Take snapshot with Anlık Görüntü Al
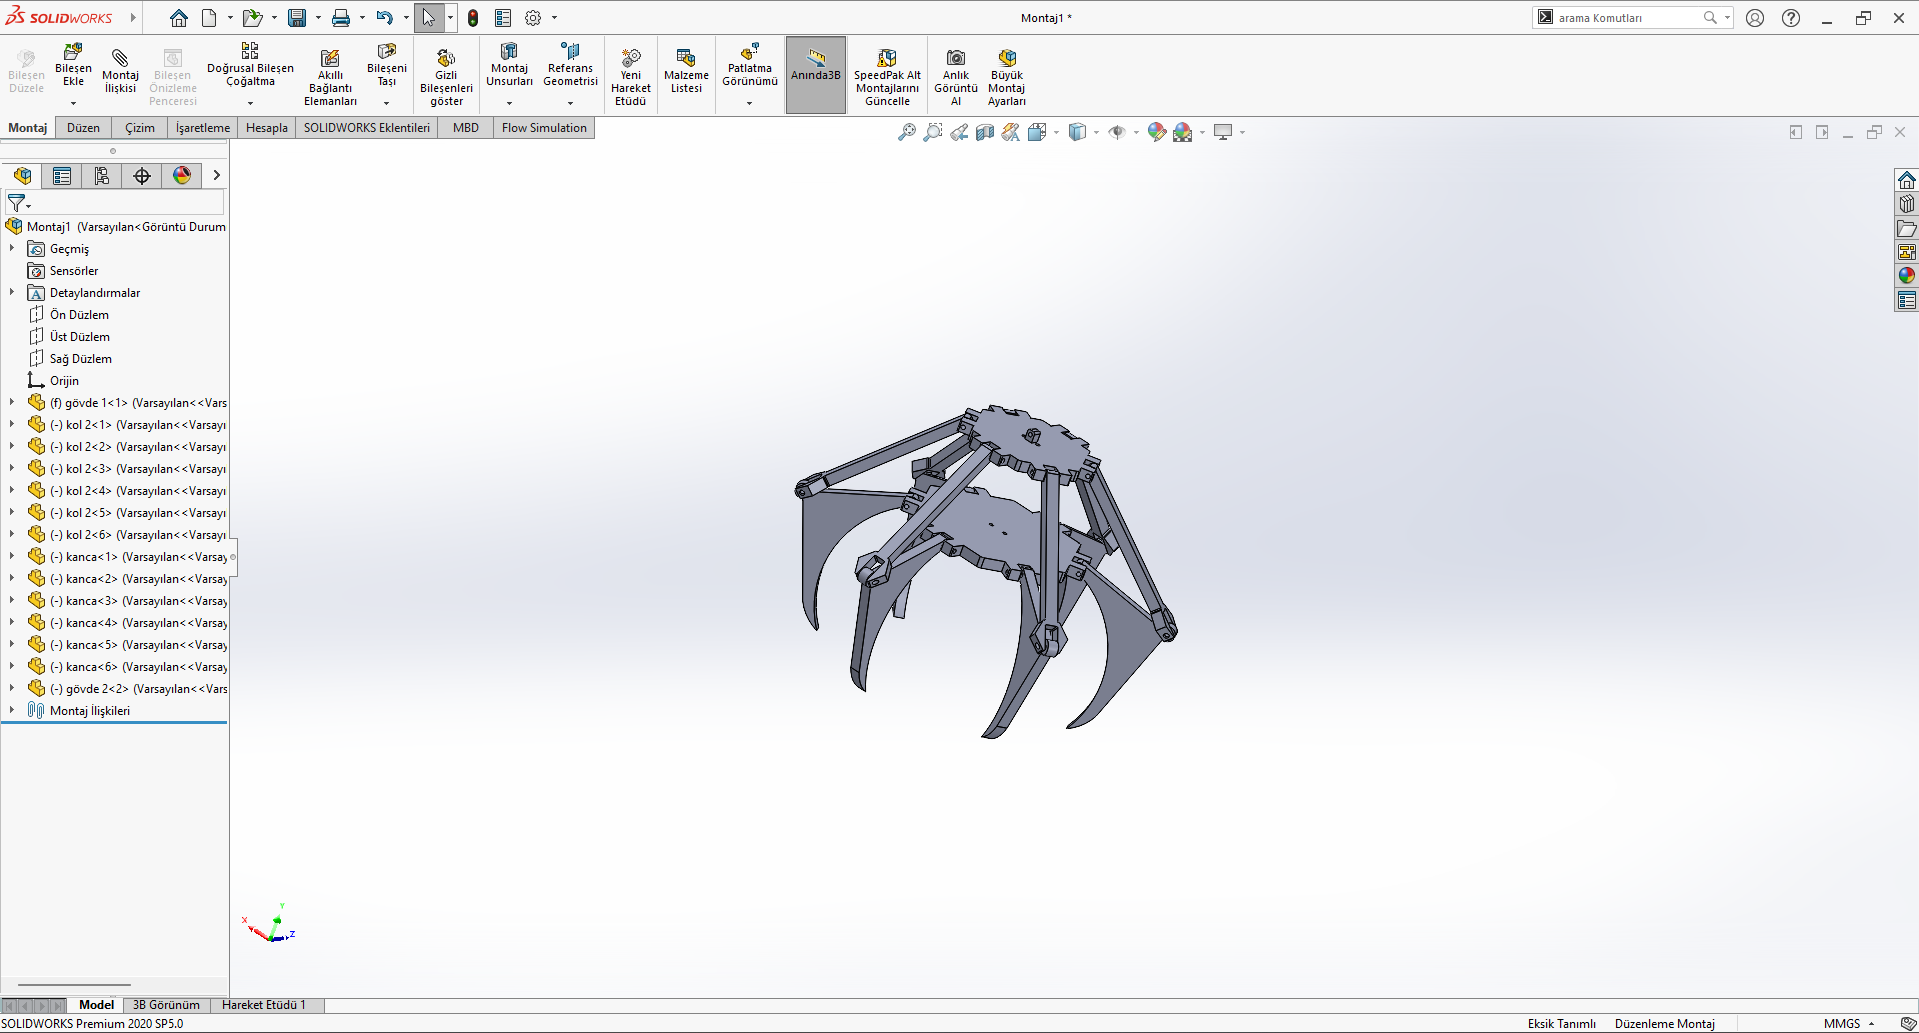The width and height of the screenshot is (1919, 1033). click(x=956, y=77)
